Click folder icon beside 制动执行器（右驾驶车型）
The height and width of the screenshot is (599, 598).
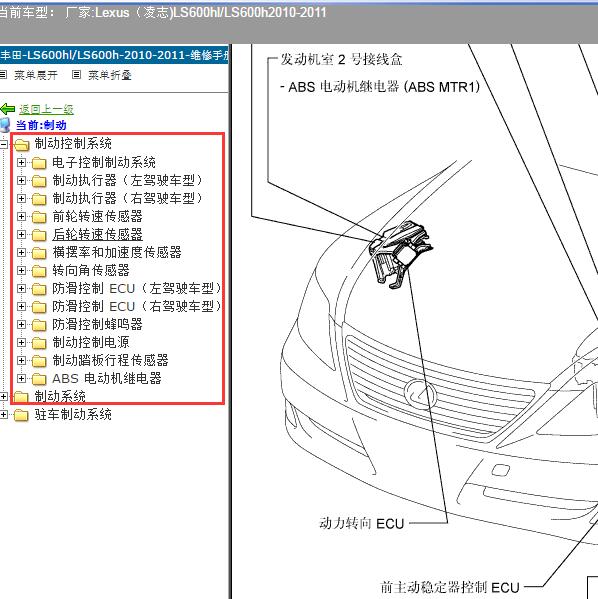pos(39,199)
